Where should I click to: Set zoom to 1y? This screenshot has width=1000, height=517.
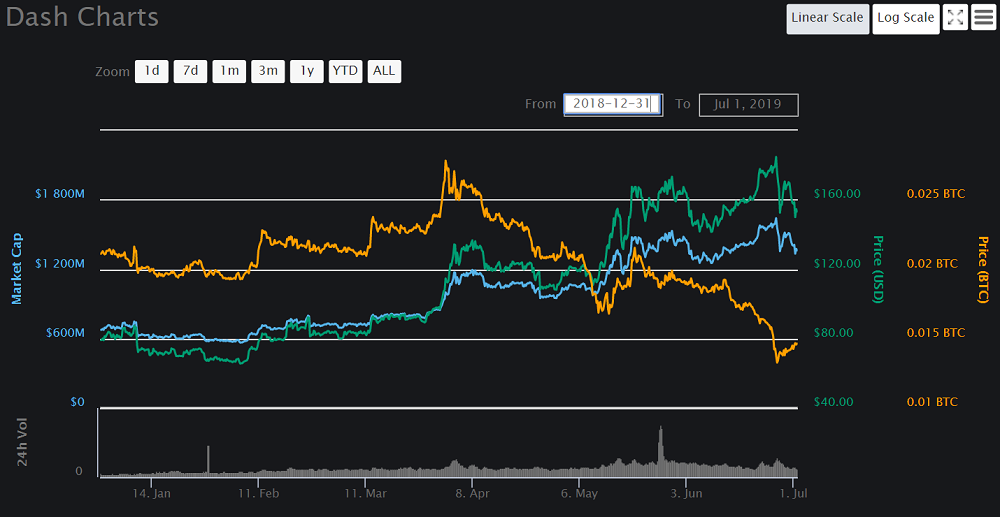pyautogui.click(x=307, y=71)
